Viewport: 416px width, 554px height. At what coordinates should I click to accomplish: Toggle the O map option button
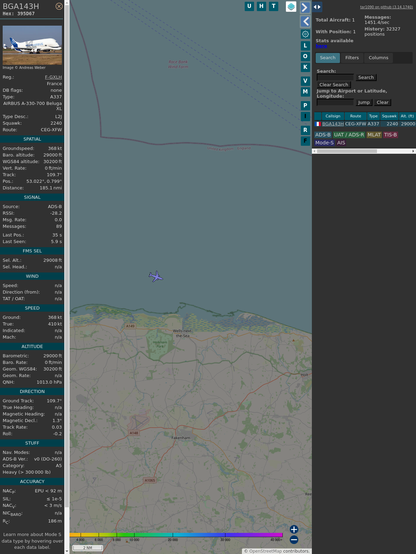(305, 56)
